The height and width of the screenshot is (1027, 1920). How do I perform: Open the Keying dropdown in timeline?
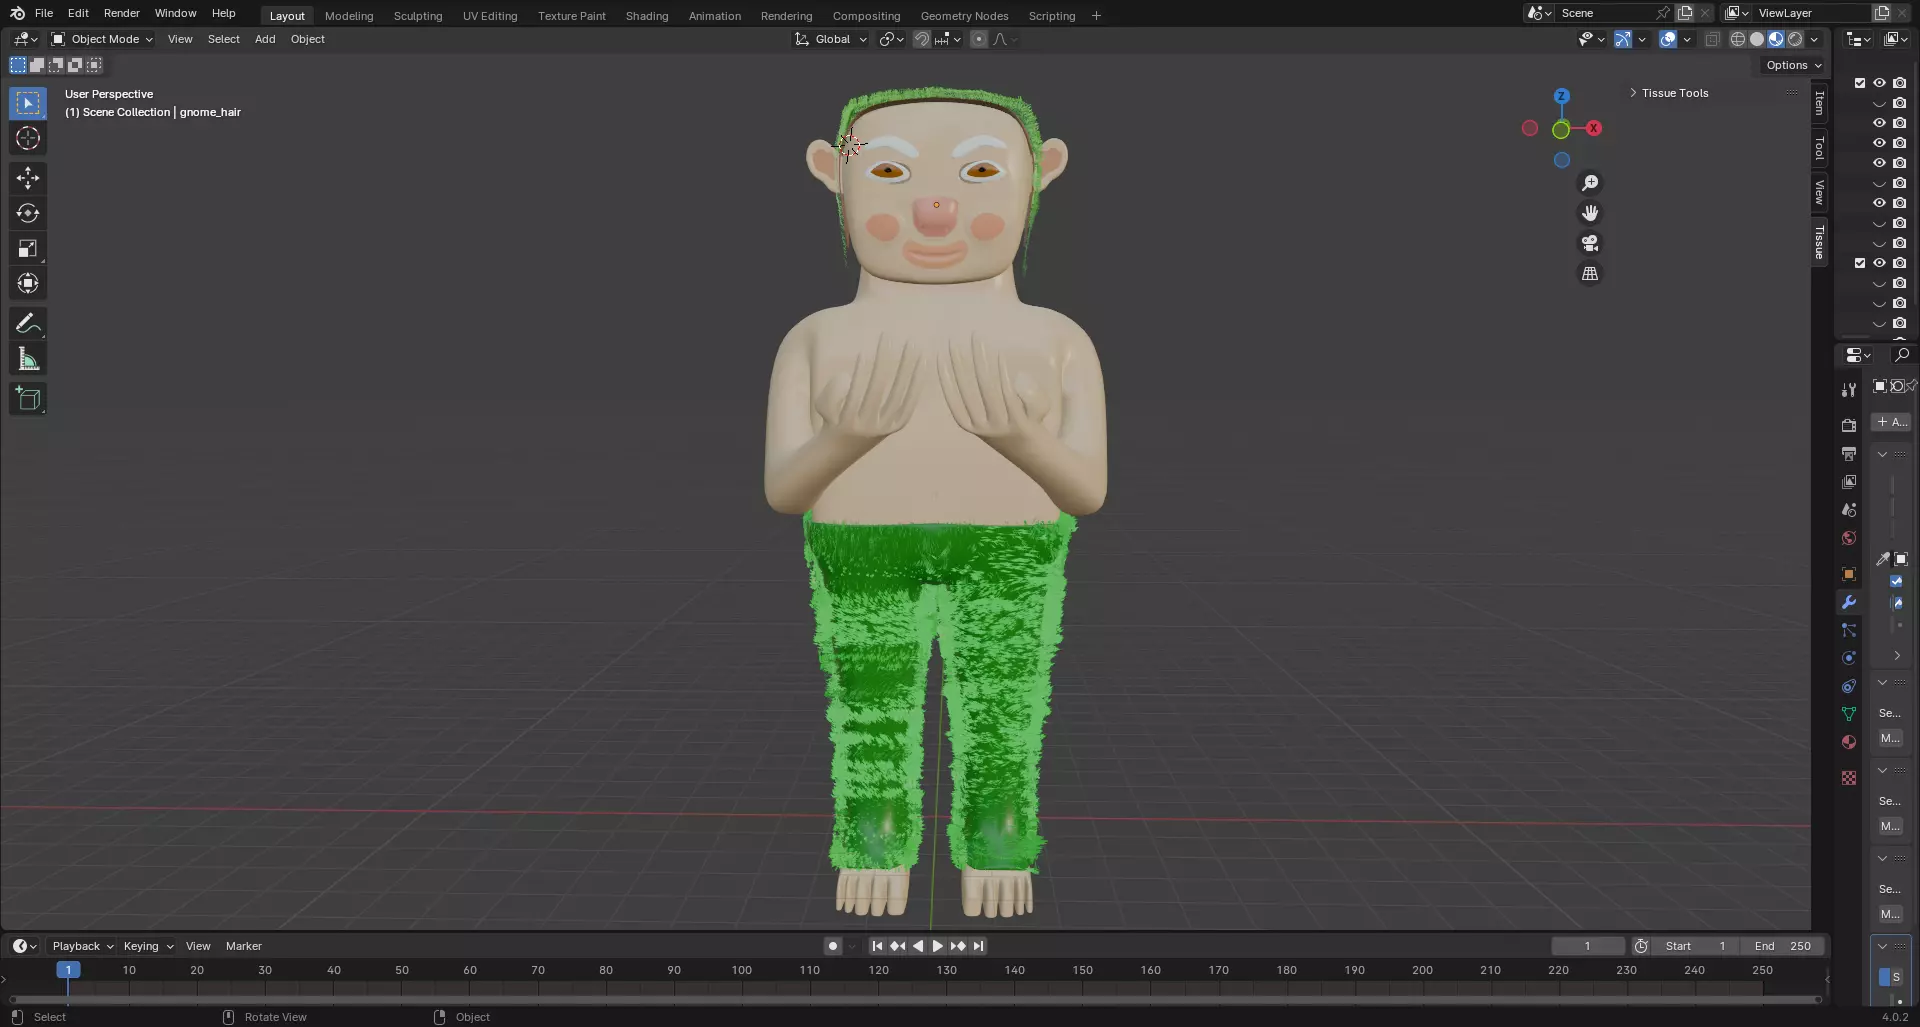pos(148,946)
